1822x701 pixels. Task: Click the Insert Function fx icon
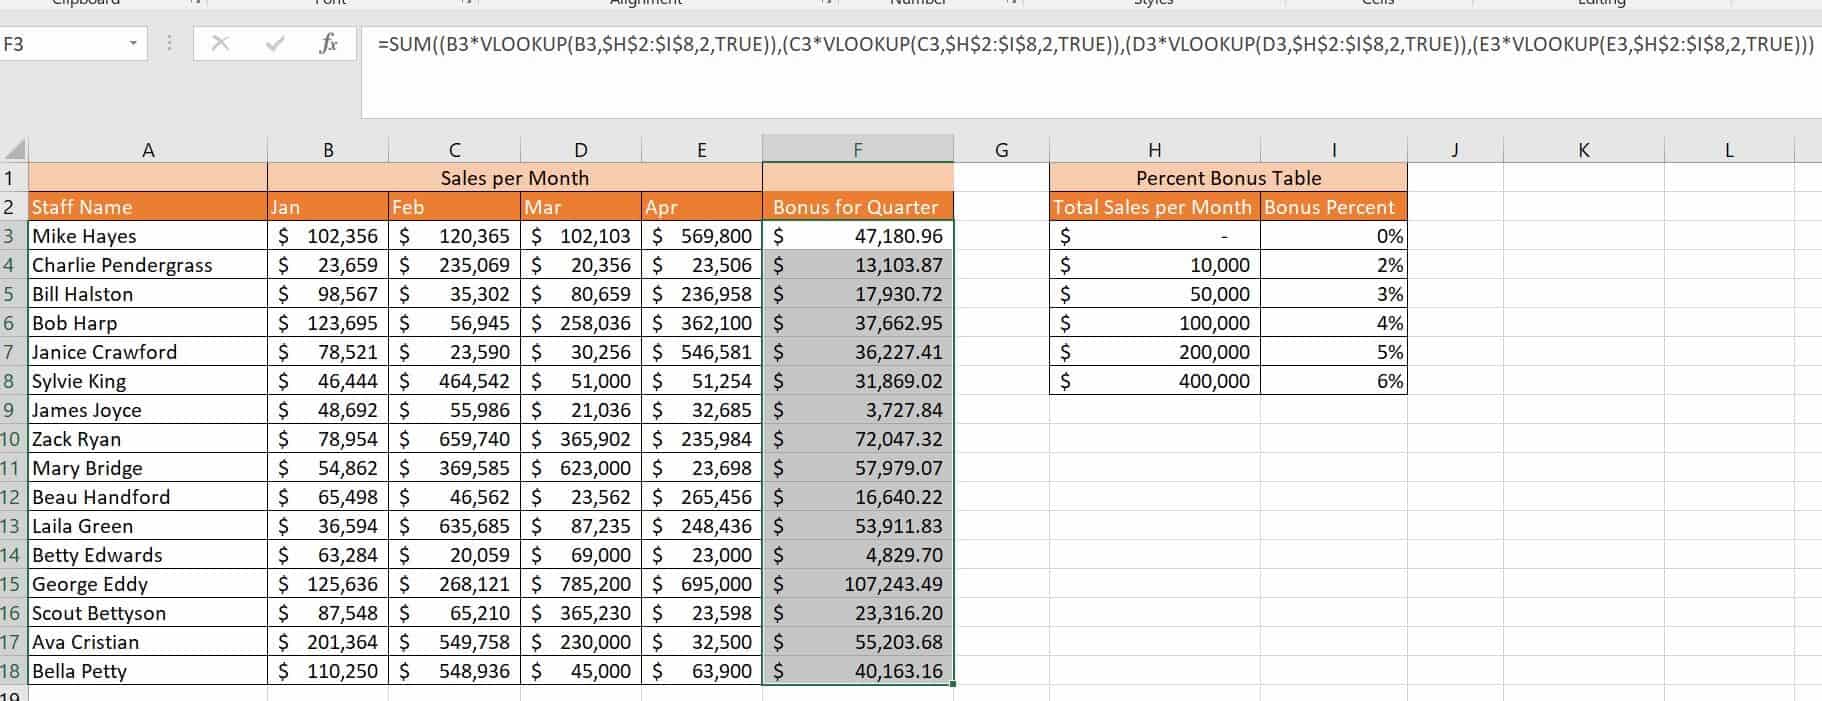point(328,44)
